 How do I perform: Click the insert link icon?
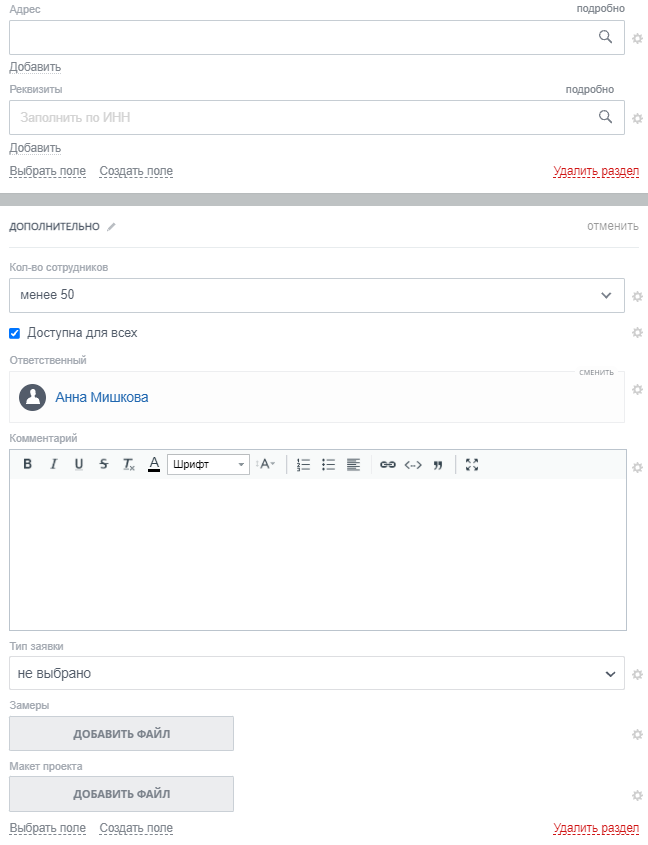pos(388,464)
